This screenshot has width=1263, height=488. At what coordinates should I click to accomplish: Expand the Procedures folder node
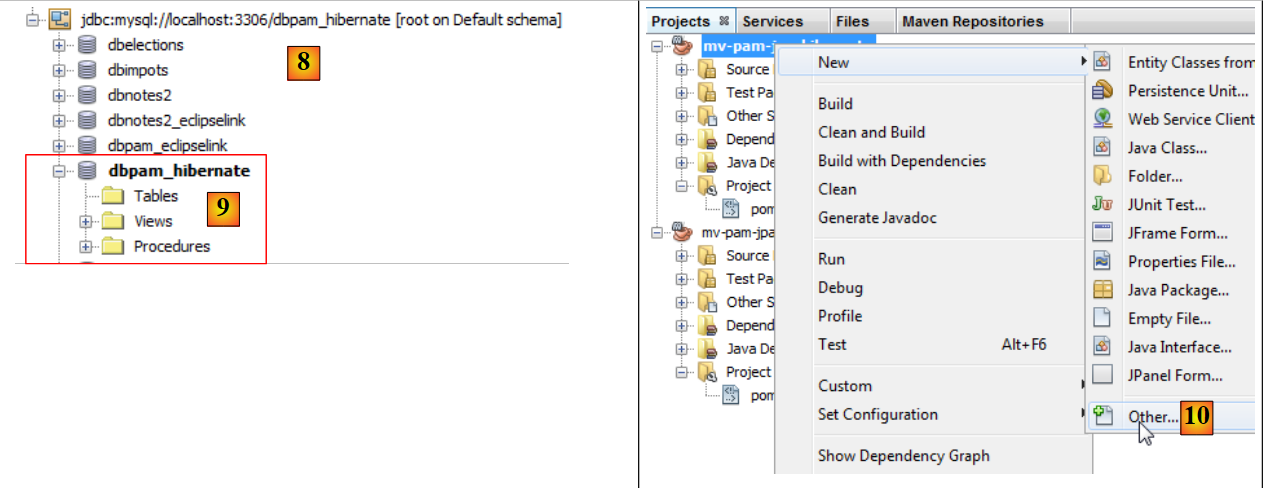(x=86, y=246)
